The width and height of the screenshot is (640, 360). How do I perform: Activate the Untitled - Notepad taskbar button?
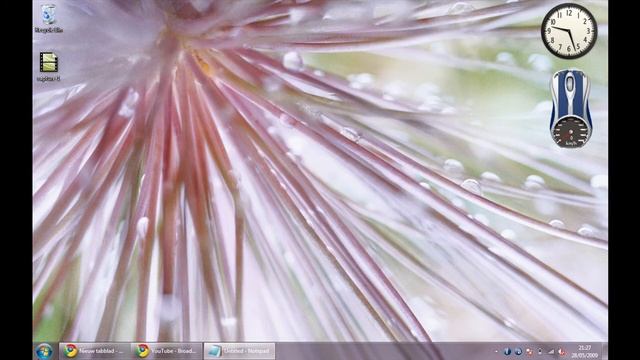click(240, 351)
